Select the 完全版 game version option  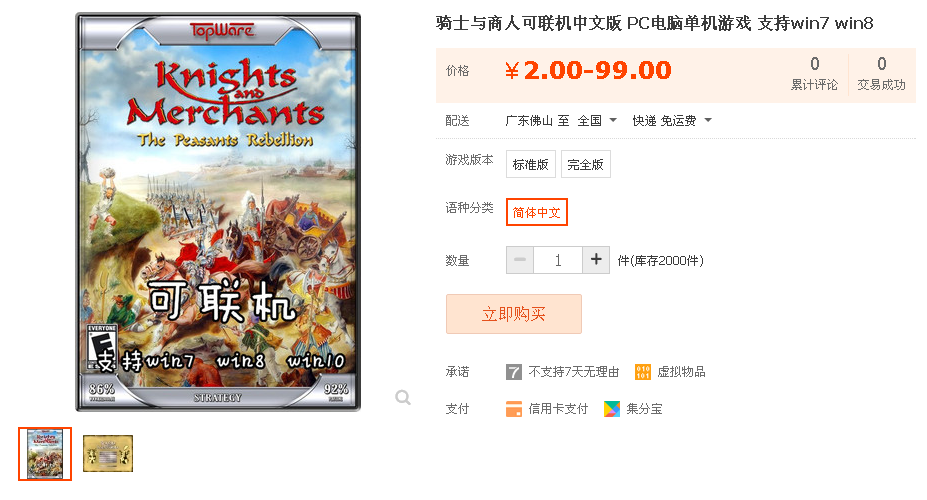pyautogui.click(x=585, y=164)
